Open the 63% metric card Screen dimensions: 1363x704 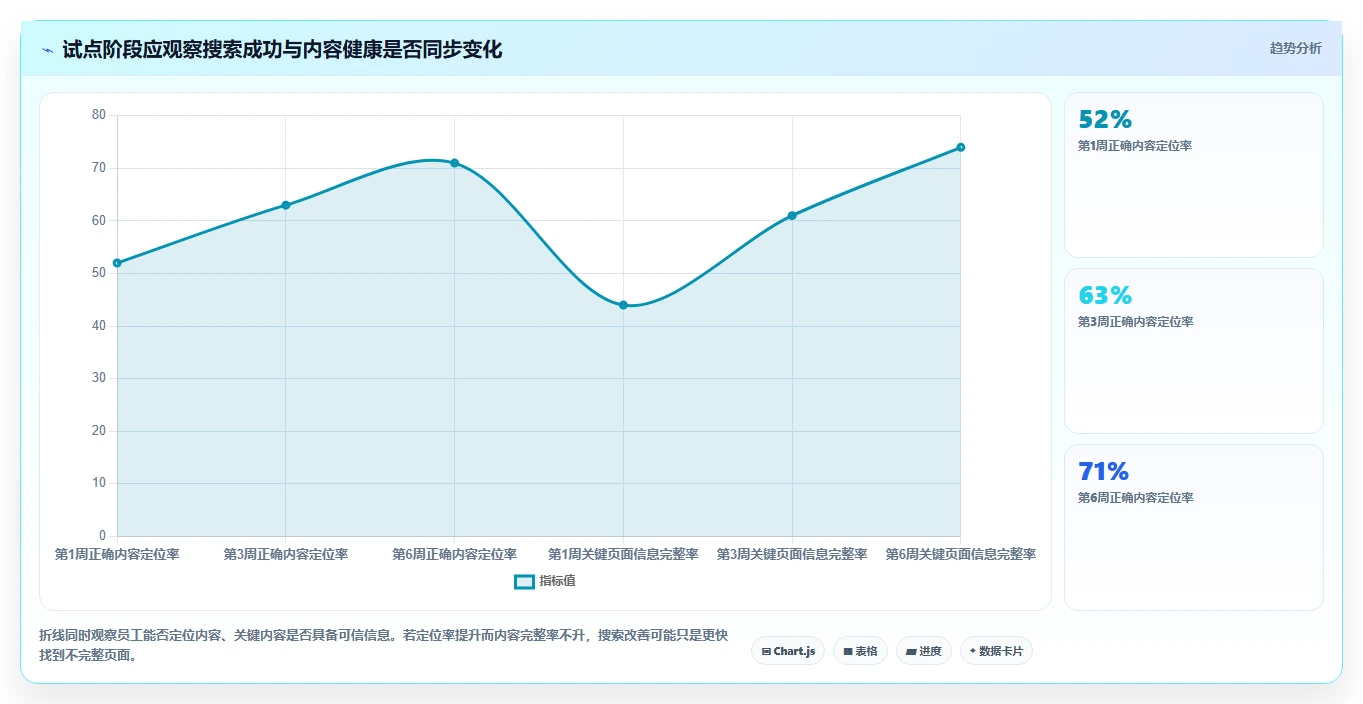point(1193,351)
